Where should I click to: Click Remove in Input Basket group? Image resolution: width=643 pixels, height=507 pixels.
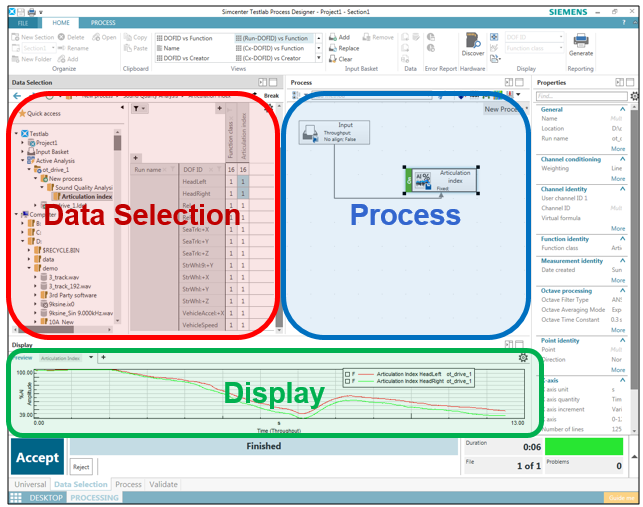click(378, 37)
